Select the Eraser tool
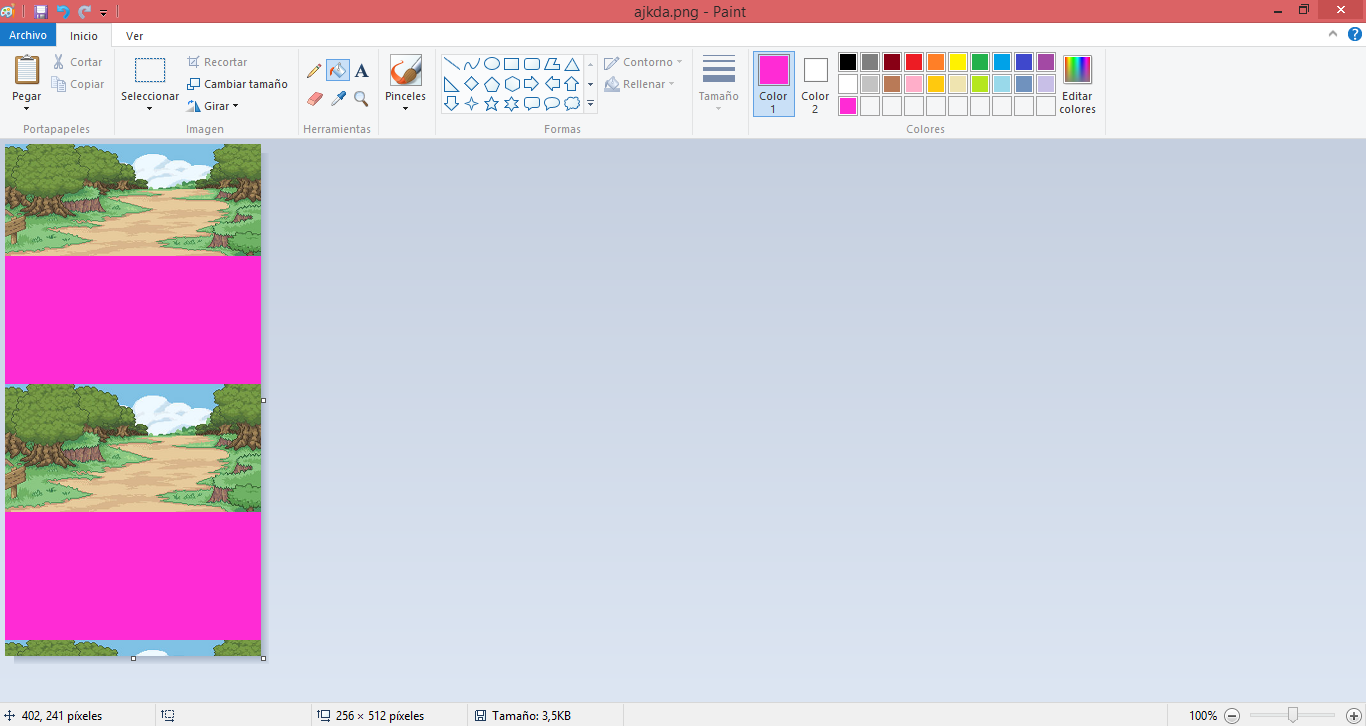This screenshot has height=726, width=1366. (x=314, y=99)
